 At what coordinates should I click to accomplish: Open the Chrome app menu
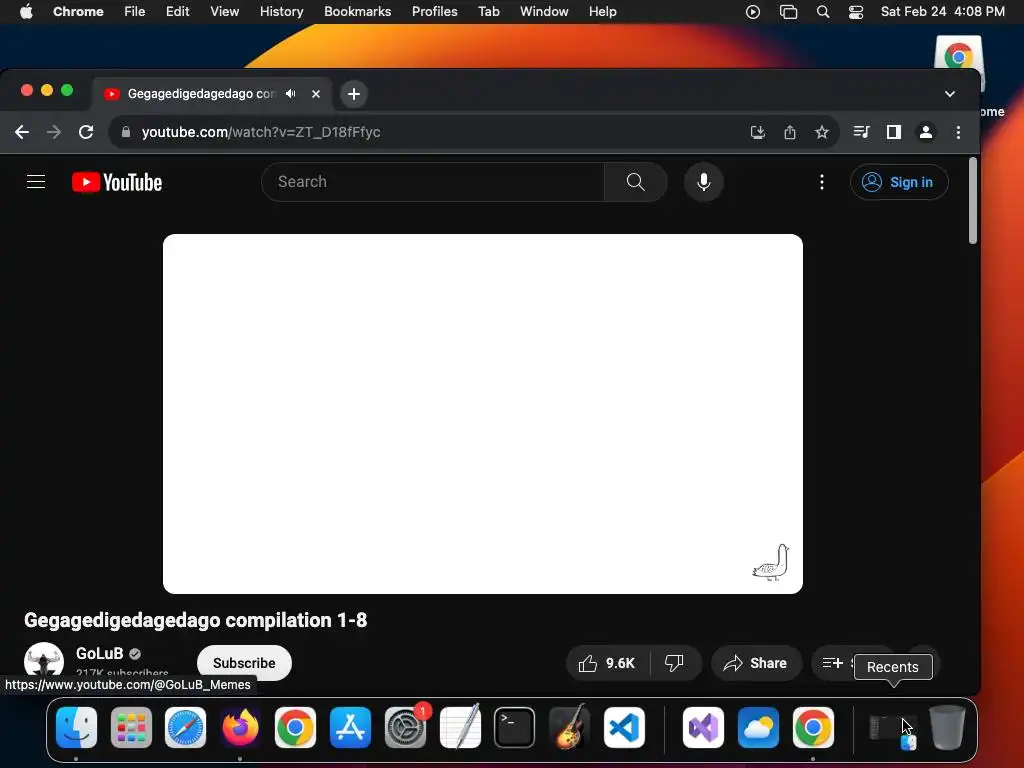(x=78, y=11)
